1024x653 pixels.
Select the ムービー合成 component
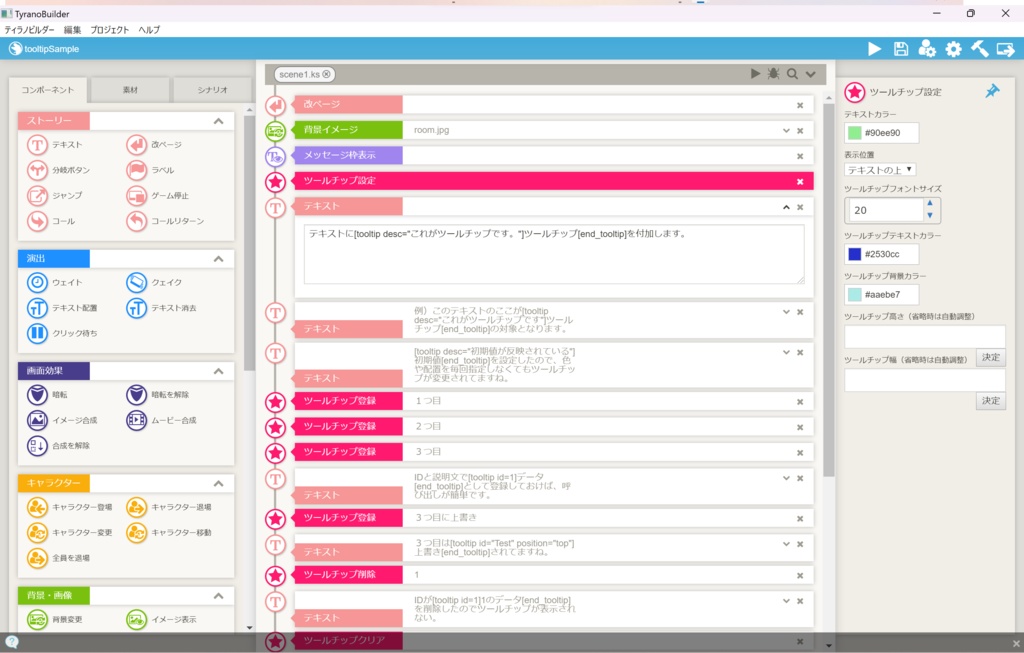[x=161, y=420]
